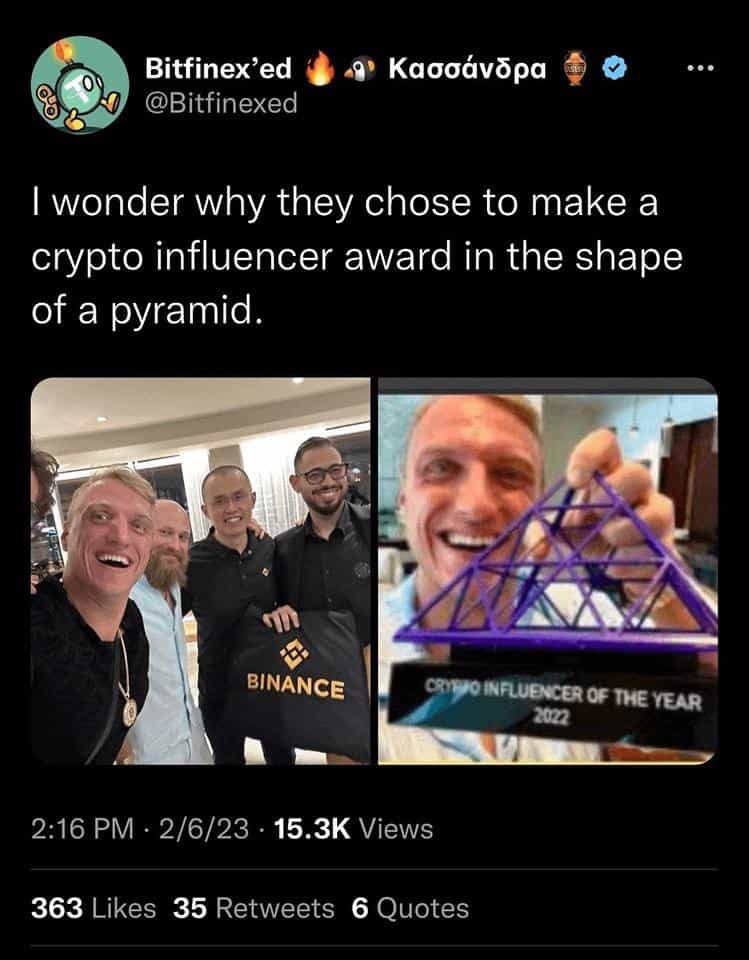Image resolution: width=749 pixels, height=960 pixels.
Task: Click the Binance logo on the black bag
Action: pyautogui.click(x=295, y=654)
